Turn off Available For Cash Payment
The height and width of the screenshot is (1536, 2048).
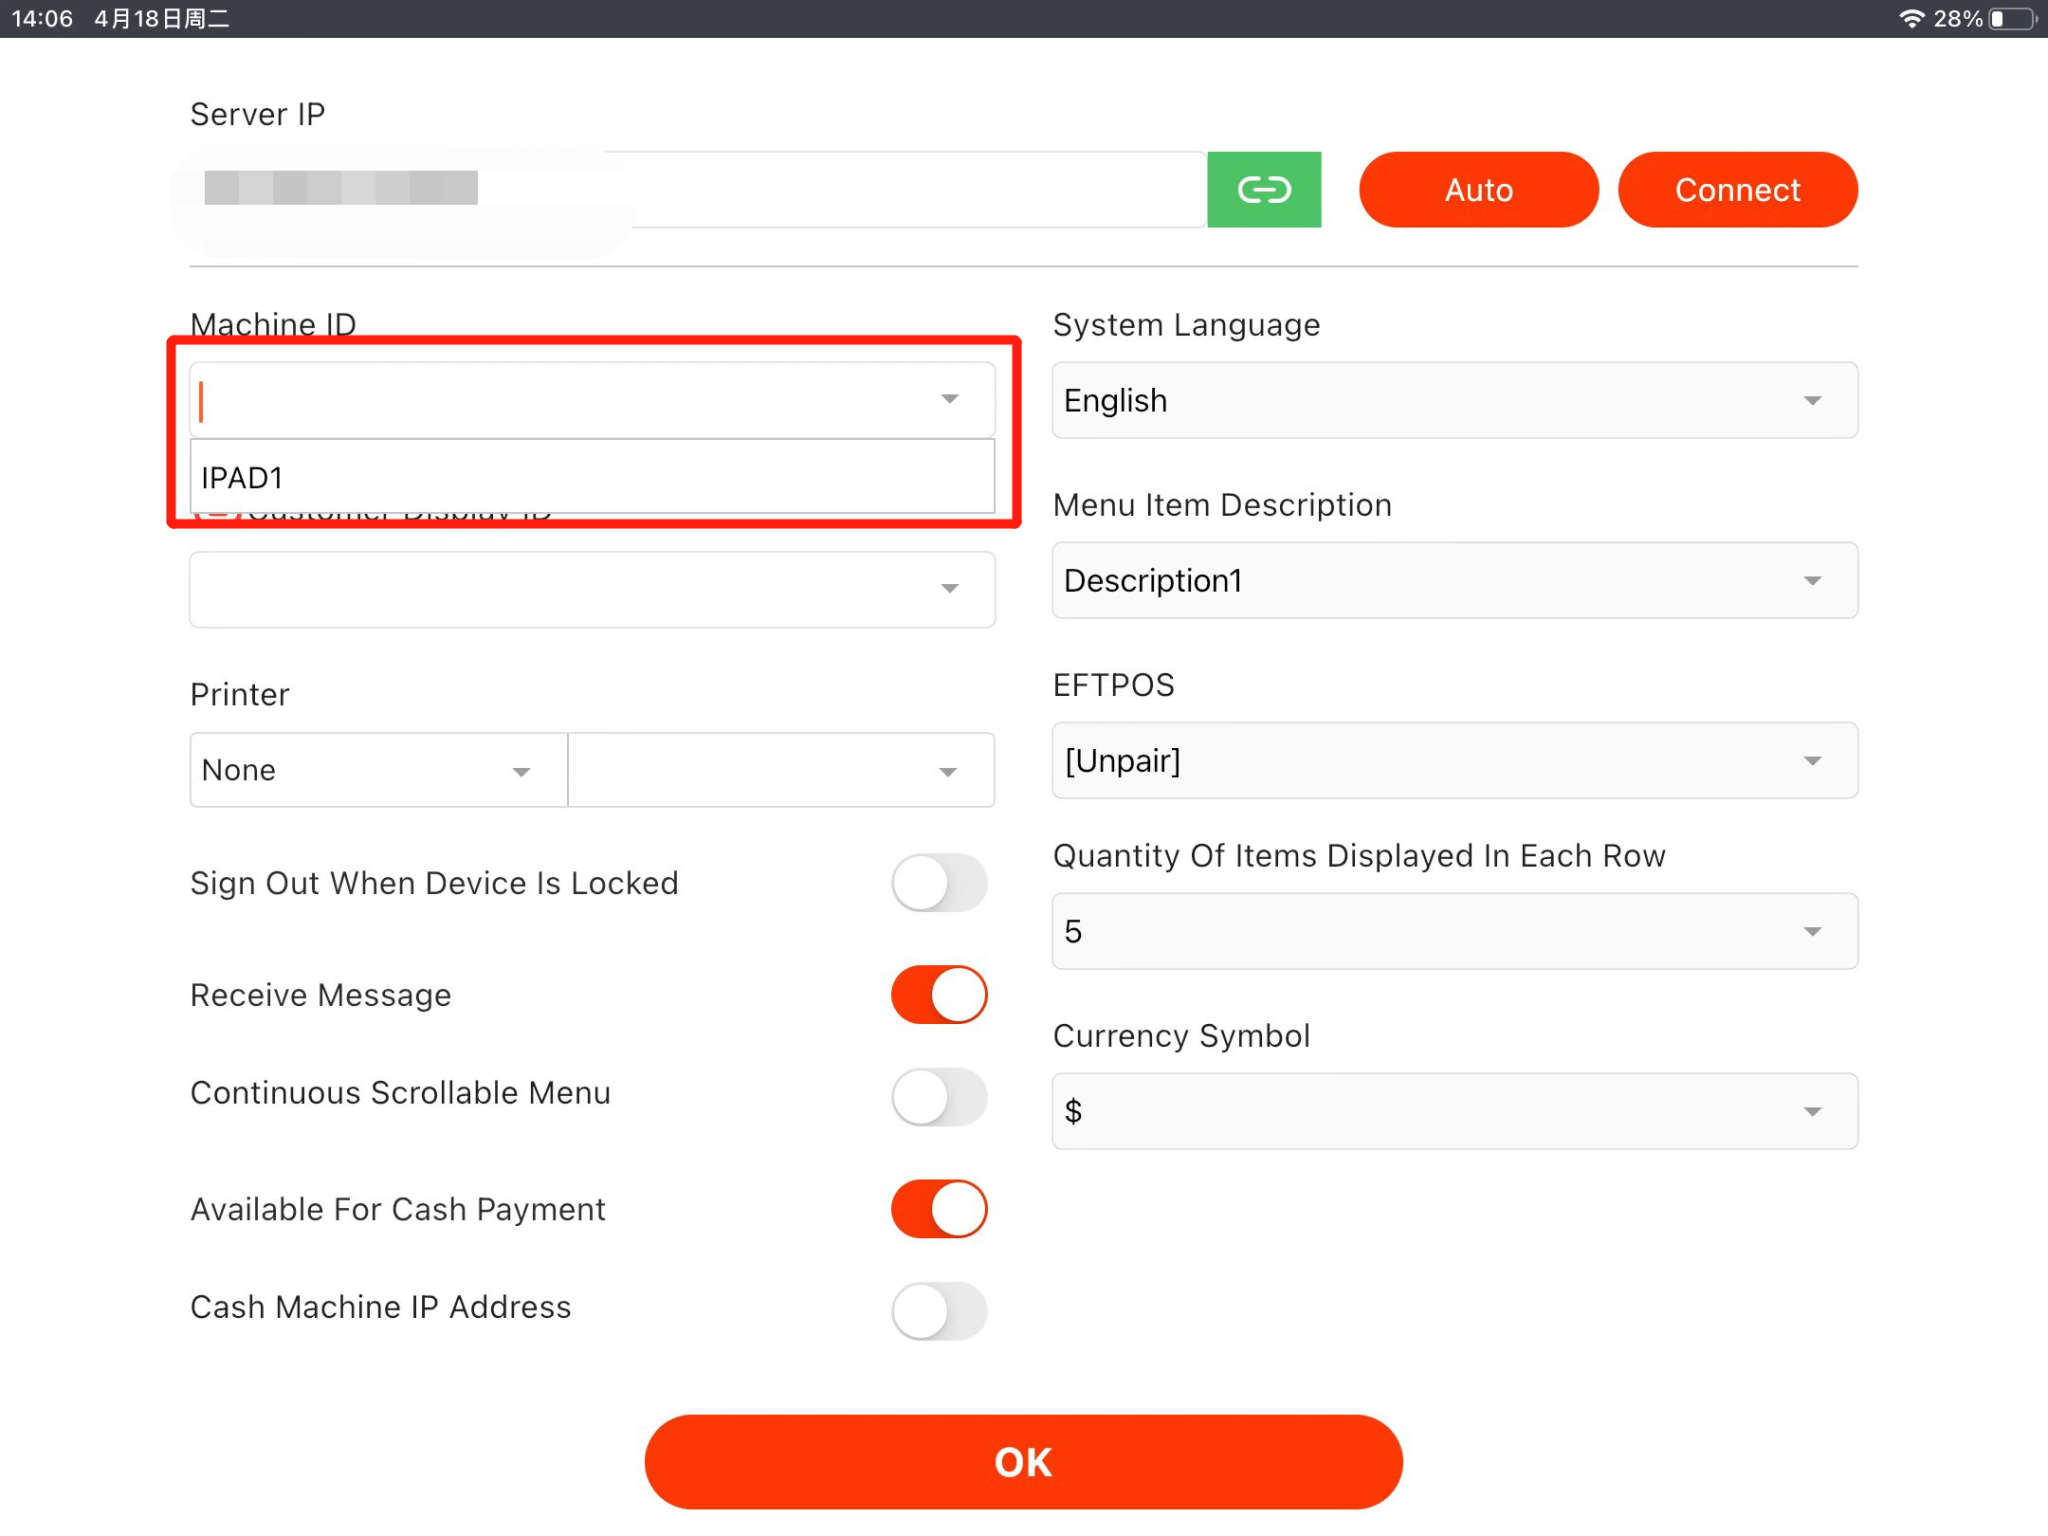coord(938,1209)
